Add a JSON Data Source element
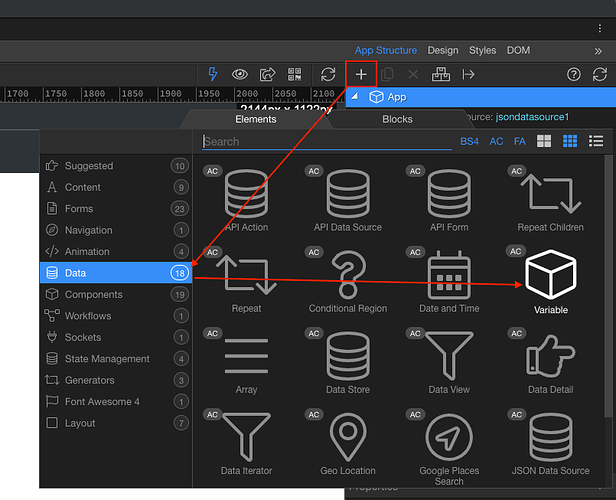The width and height of the screenshot is (616, 500). [x=550, y=443]
